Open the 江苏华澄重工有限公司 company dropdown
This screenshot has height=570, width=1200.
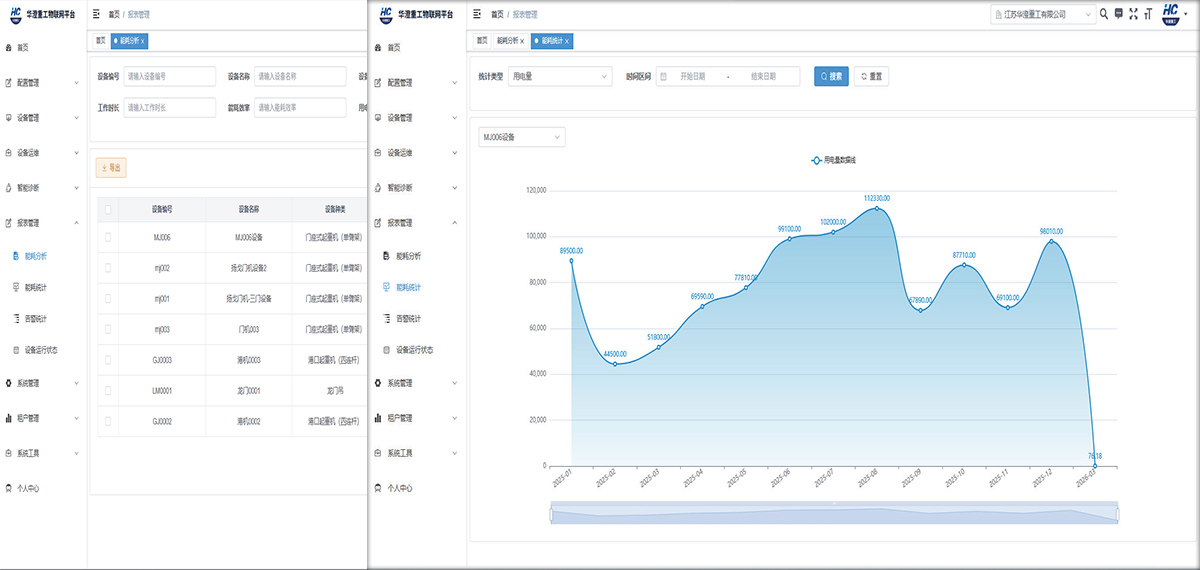tap(1043, 14)
